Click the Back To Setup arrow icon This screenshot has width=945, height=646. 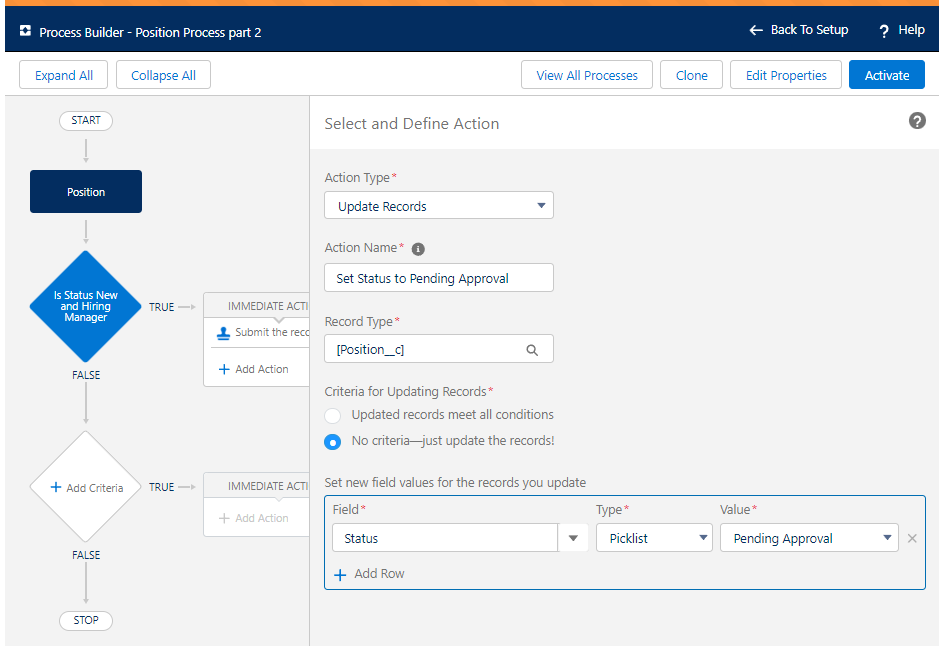756,30
